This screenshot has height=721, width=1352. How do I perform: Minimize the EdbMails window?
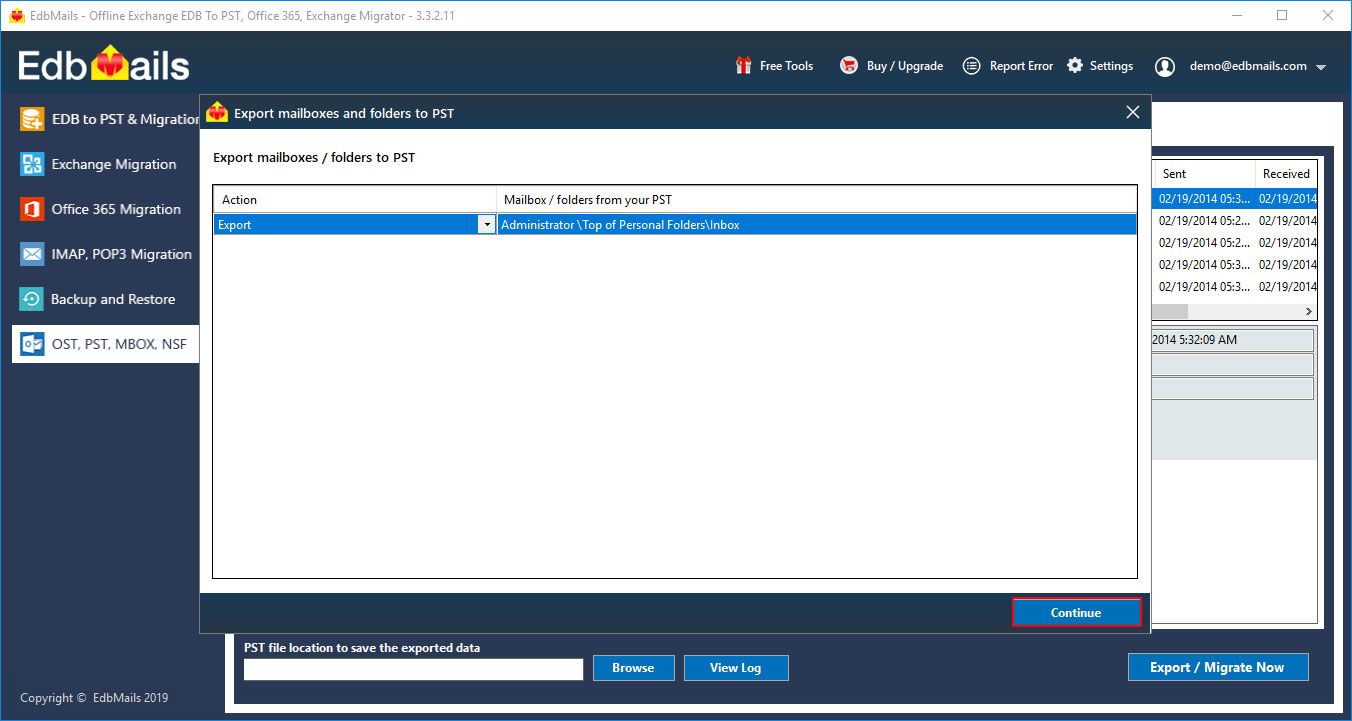1236,15
